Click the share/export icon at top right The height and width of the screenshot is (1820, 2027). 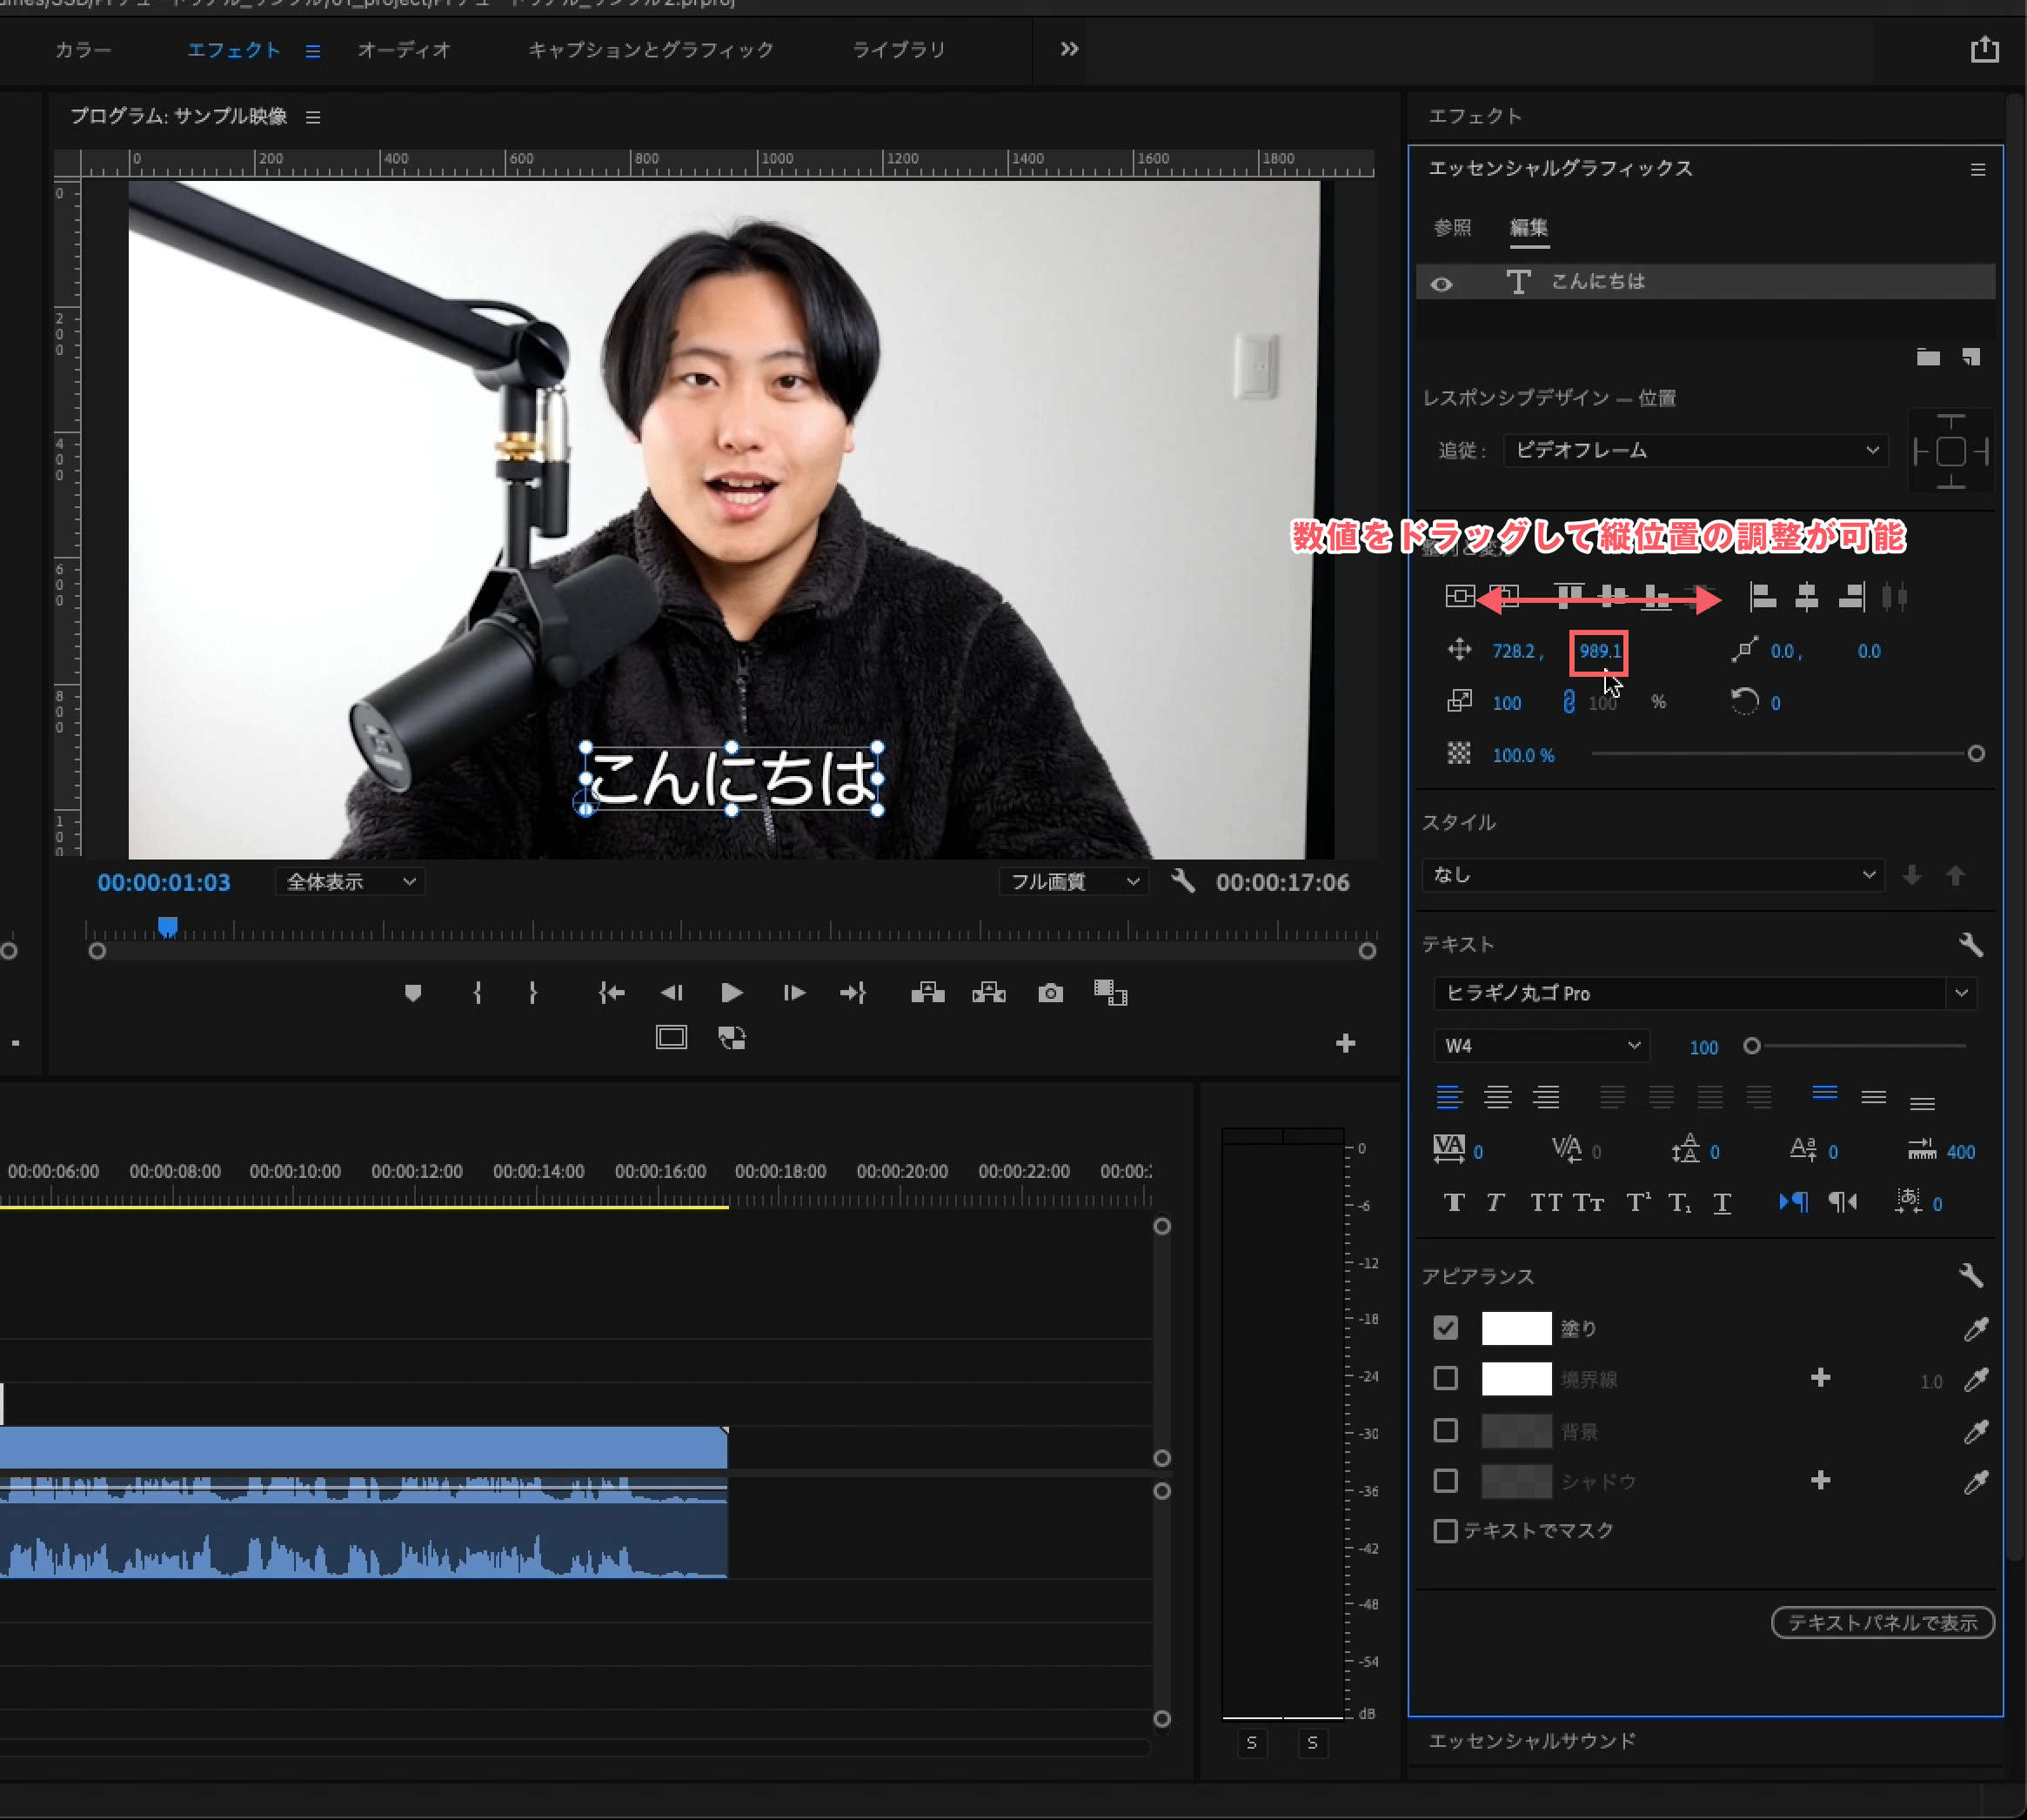click(1984, 49)
